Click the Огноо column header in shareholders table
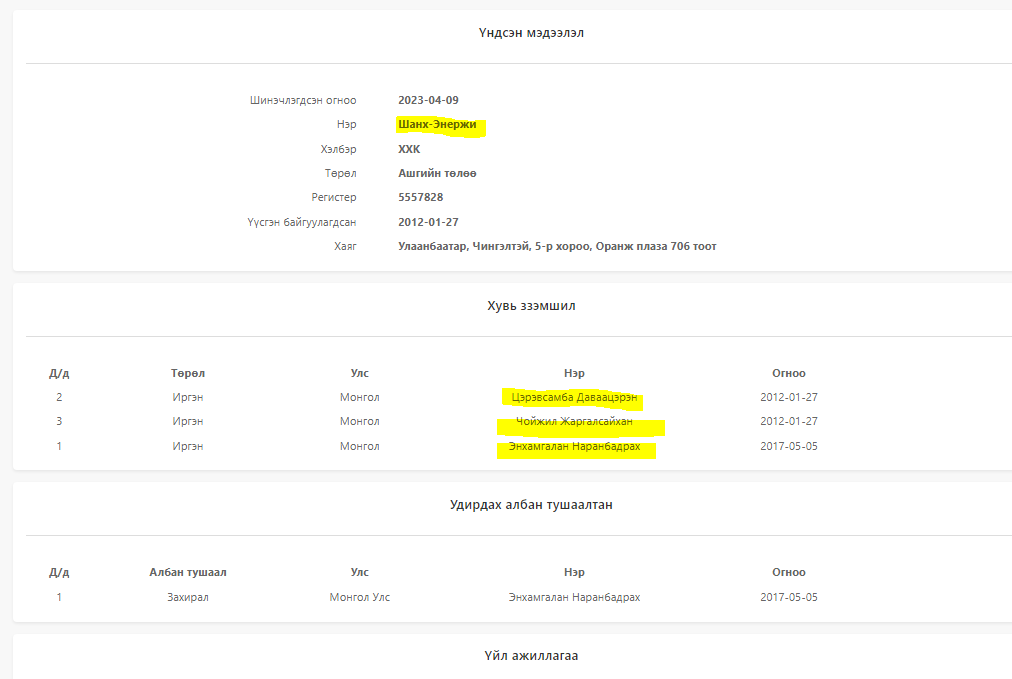The image size is (1012, 679). click(x=788, y=373)
